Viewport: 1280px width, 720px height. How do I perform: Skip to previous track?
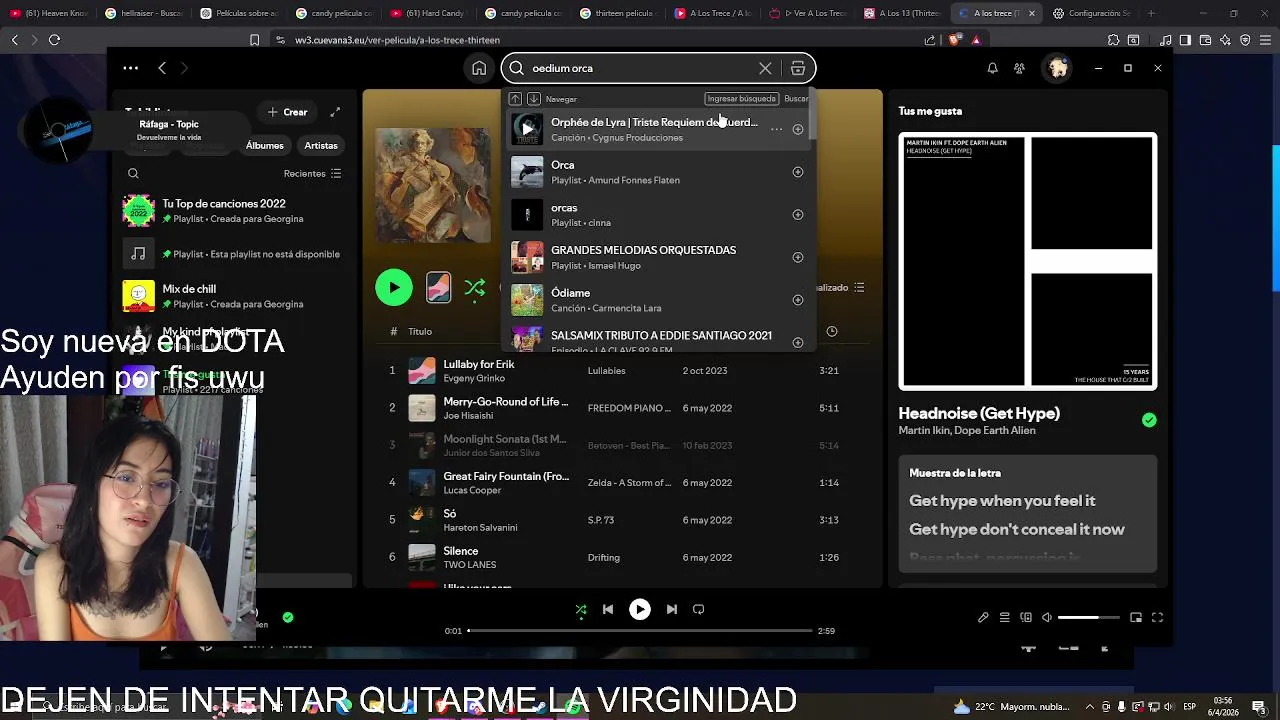pos(608,609)
